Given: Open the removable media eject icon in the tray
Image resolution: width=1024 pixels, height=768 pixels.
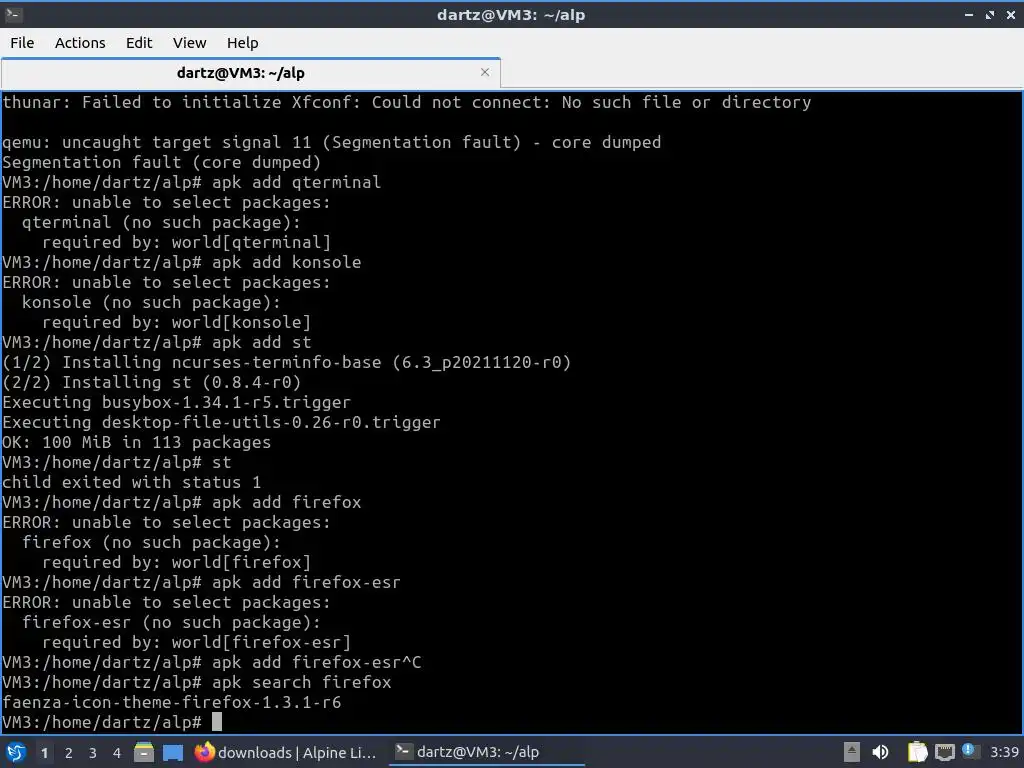Looking at the screenshot, I should coord(852,752).
